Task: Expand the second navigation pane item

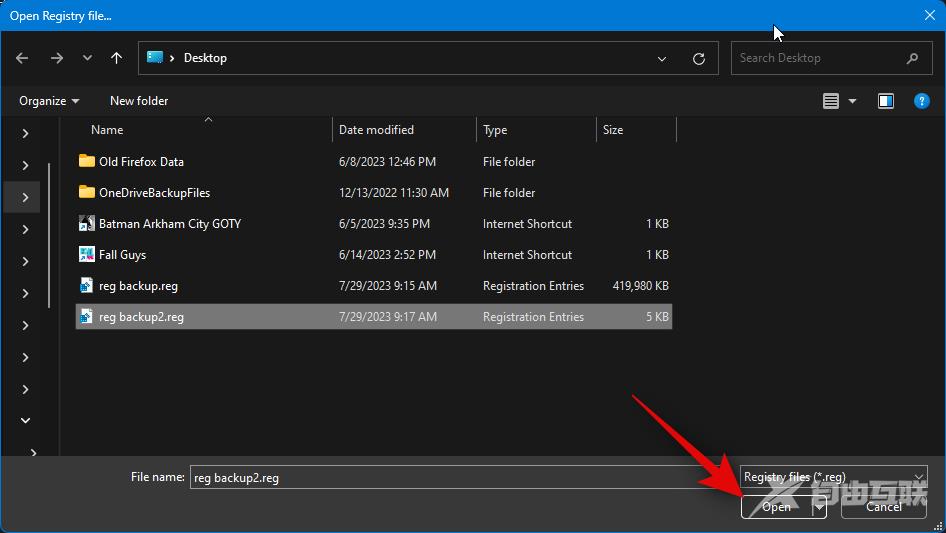Action: click(x=25, y=165)
